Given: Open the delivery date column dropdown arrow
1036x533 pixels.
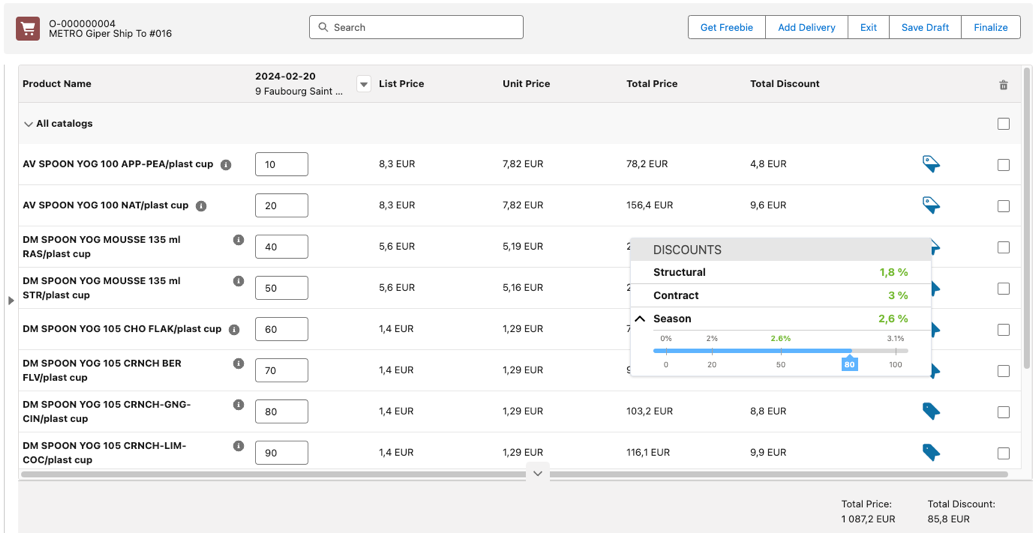Looking at the screenshot, I should [x=364, y=85].
